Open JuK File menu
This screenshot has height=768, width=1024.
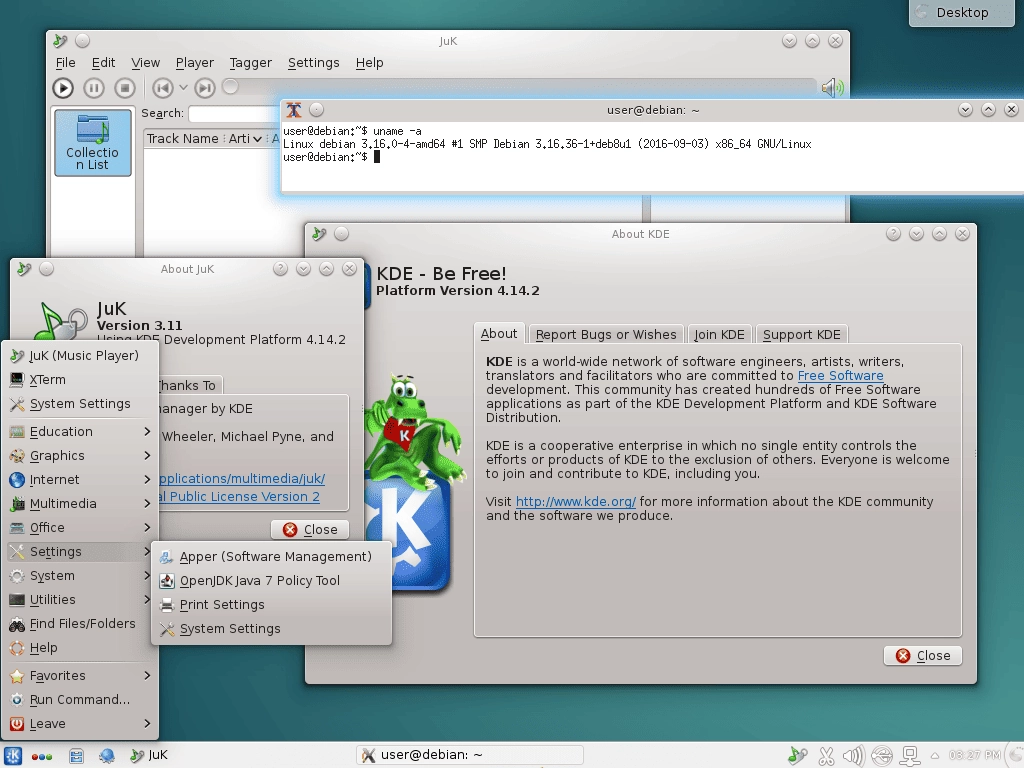point(65,63)
